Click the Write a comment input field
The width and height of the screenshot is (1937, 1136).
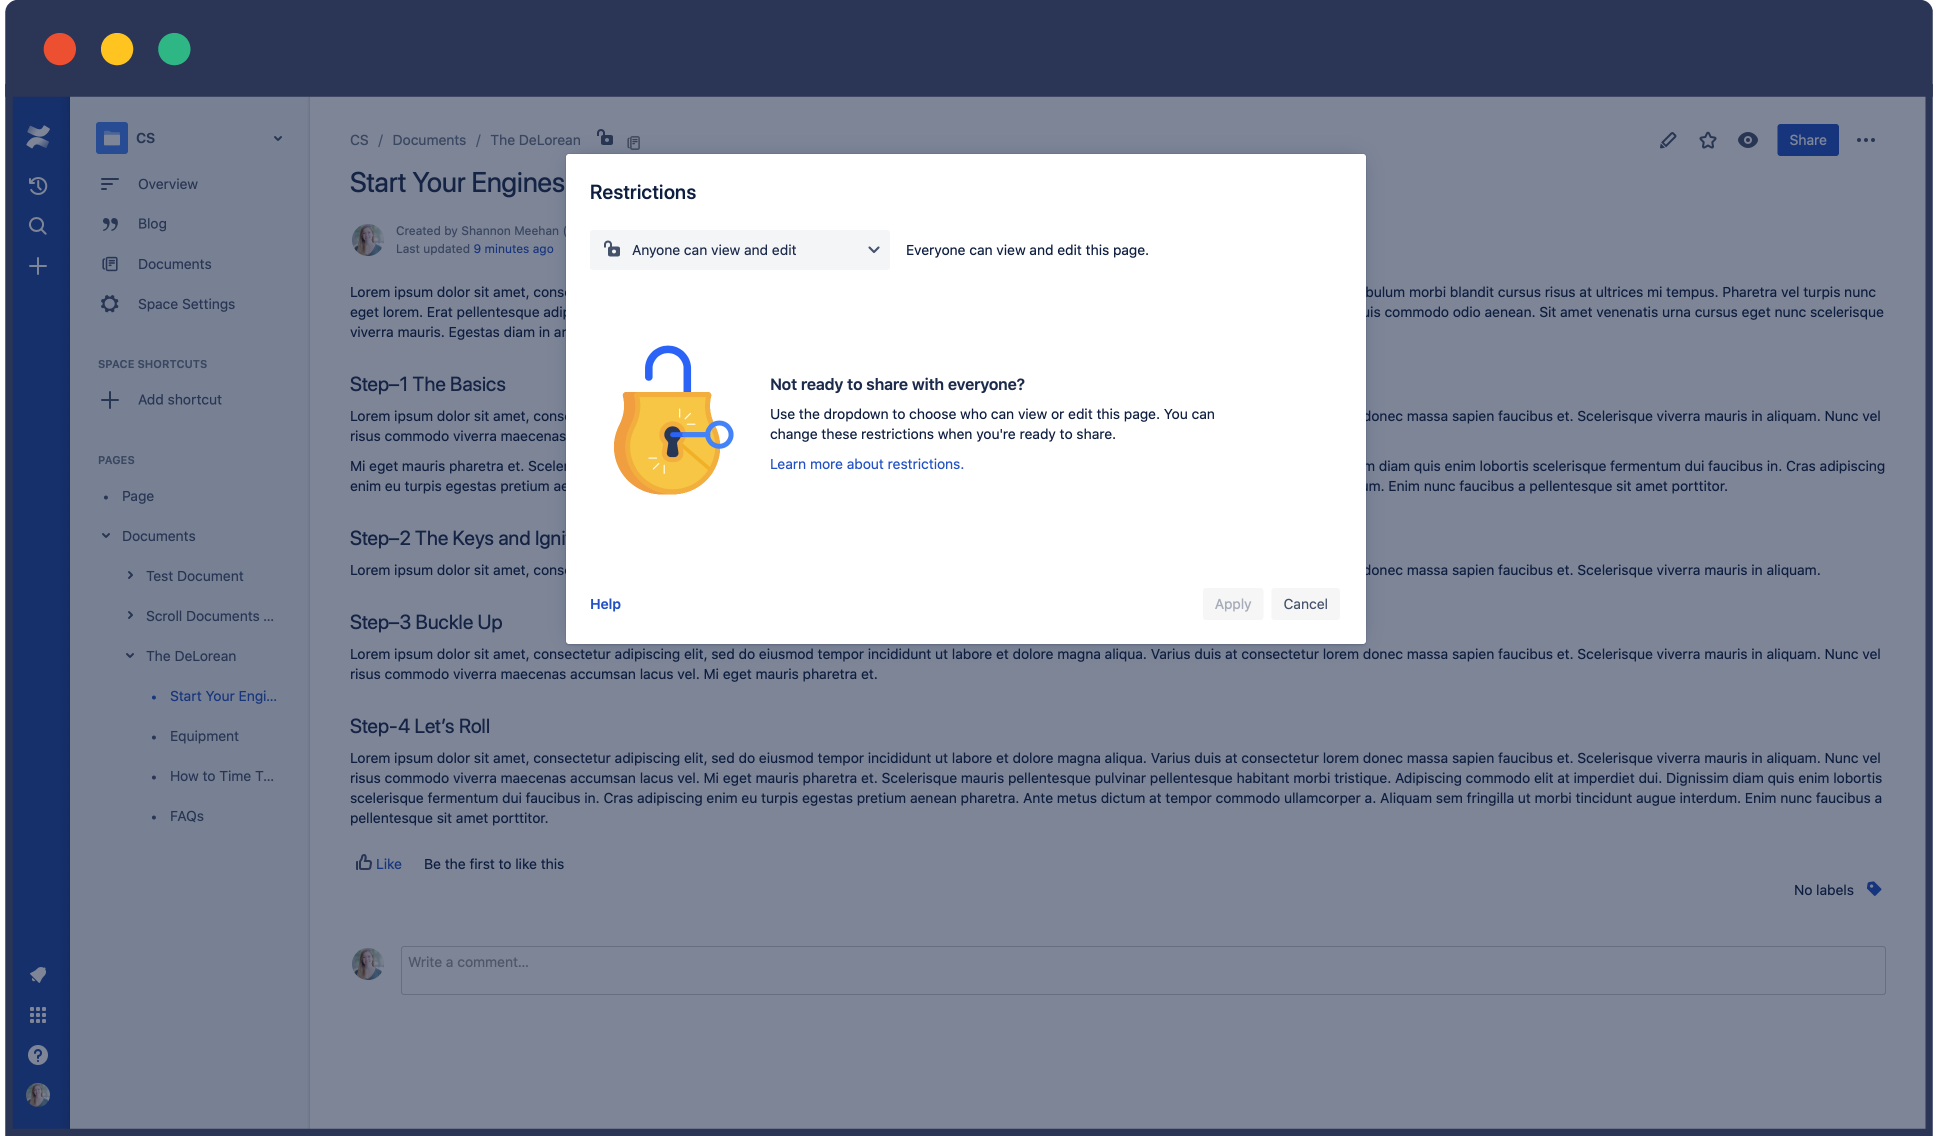click(1142, 960)
